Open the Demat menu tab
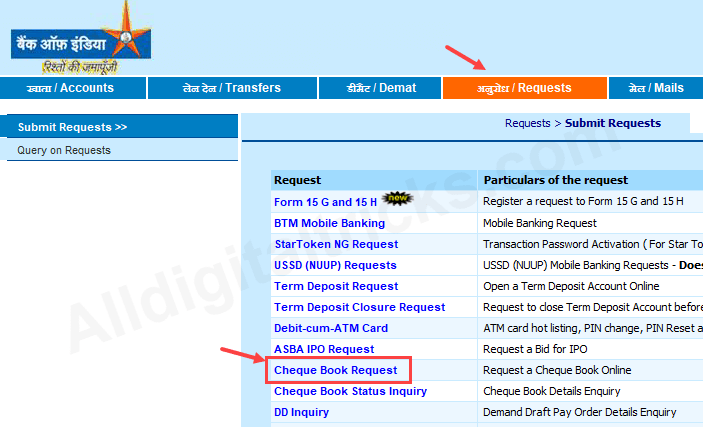 point(380,88)
